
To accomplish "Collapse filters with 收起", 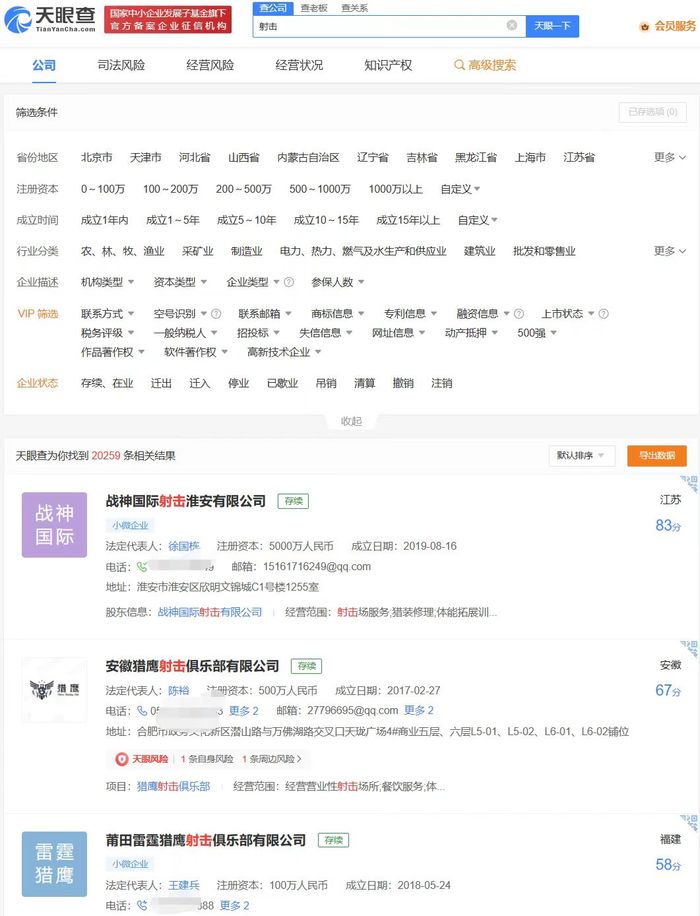I will click(x=351, y=421).
